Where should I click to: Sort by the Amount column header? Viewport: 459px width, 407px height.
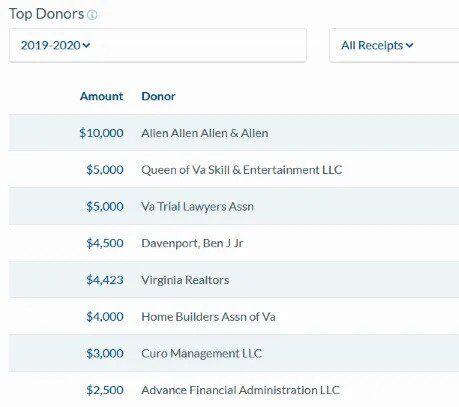pyautogui.click(x=102, y=96)
